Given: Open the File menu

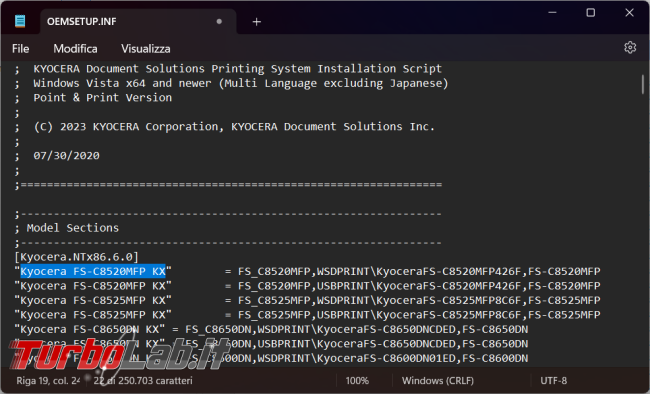Looking at the screenshot, I should click(20, 49).
